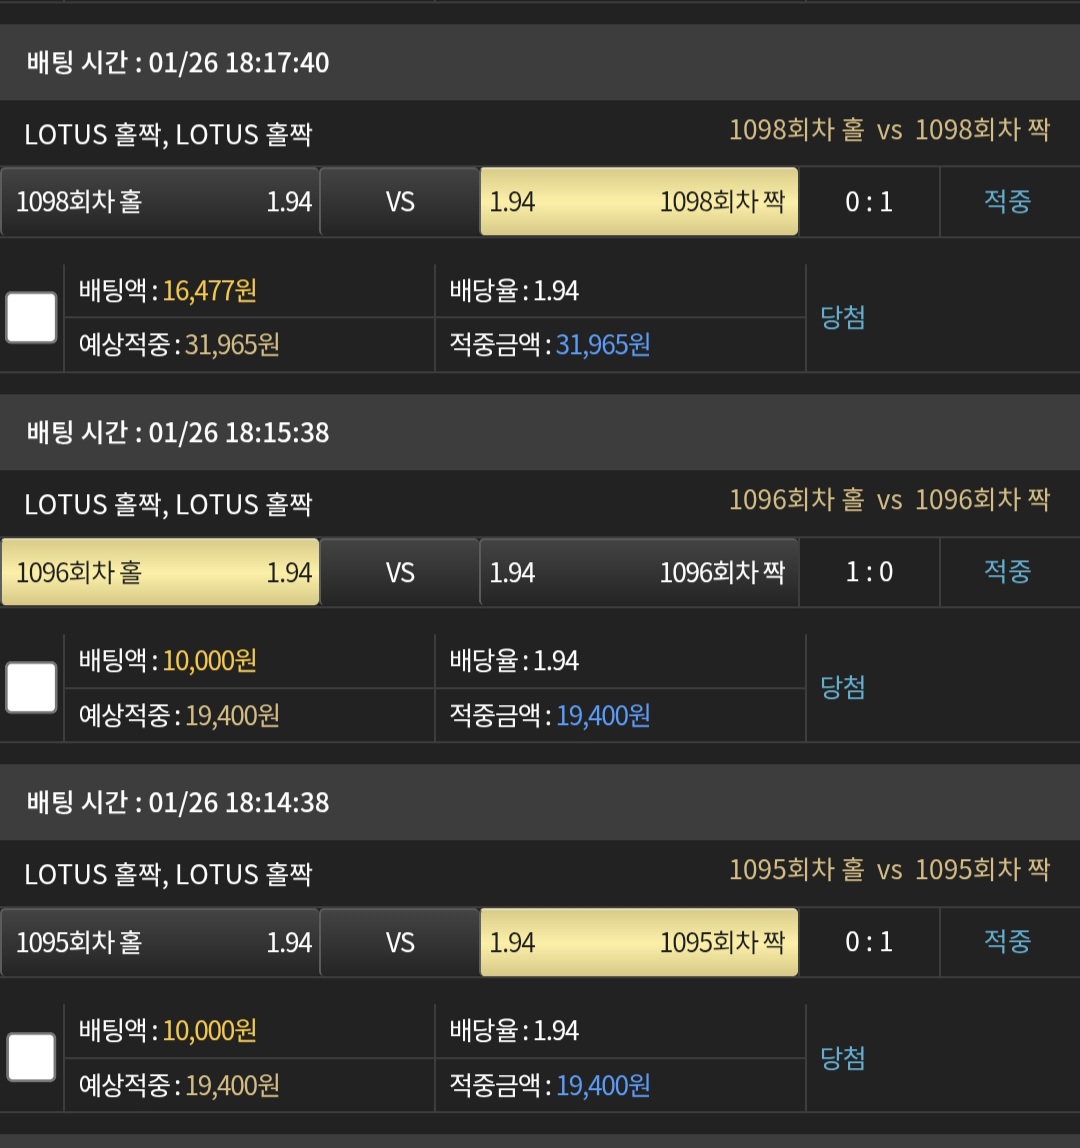Select the highlighted 1095회차 짝 button
The height and width of the screenshot is (1148, 1080).
pos(639,942)
